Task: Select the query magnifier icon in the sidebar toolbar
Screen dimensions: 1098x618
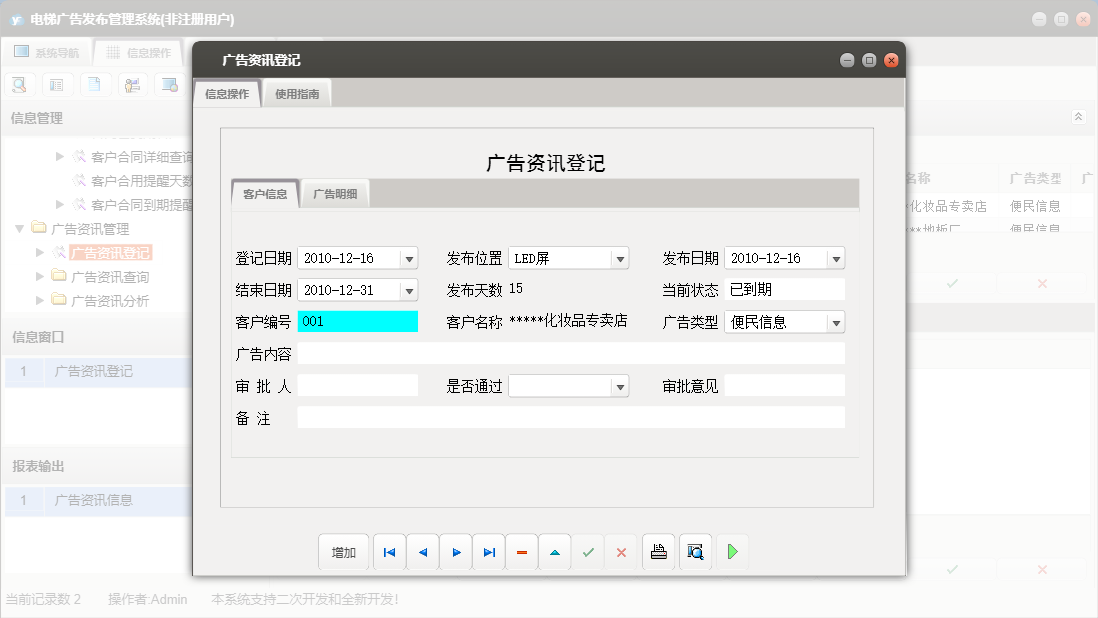Action: (x=18, y=85)
